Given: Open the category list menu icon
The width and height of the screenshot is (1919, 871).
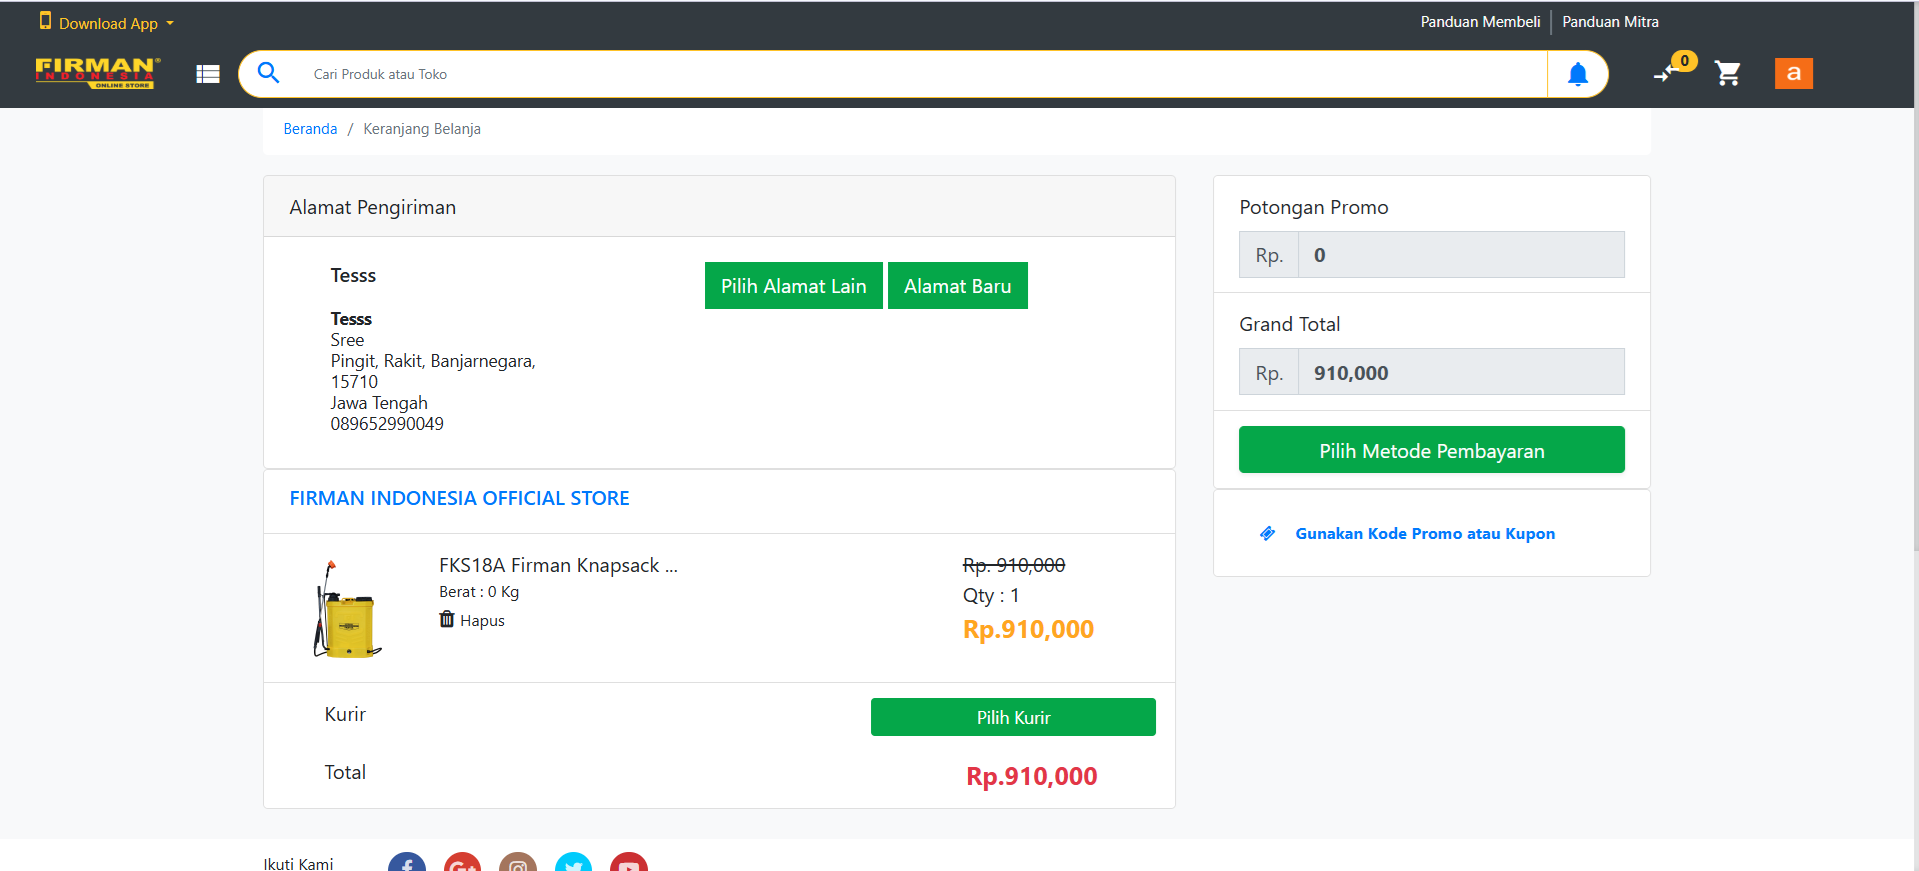Looking at the screenshot, I should pos(208,74).
